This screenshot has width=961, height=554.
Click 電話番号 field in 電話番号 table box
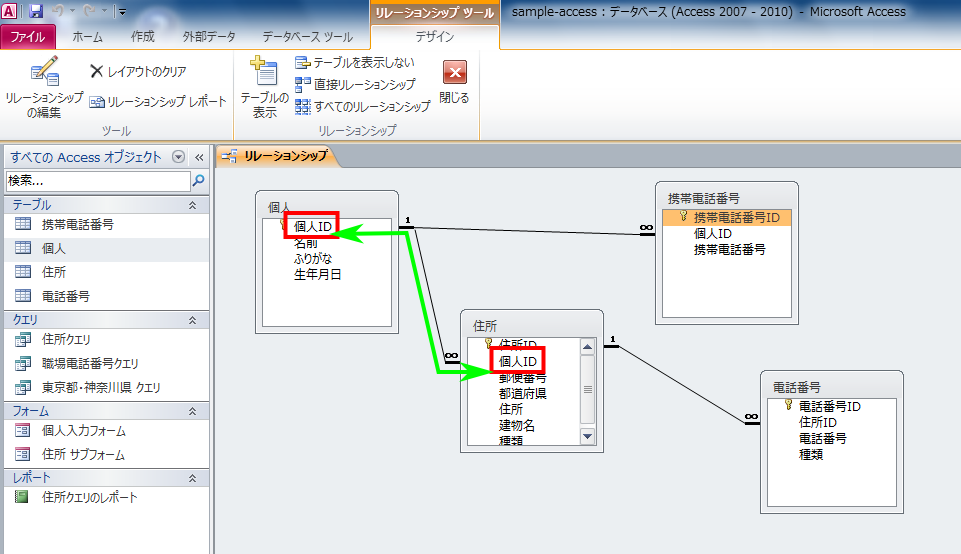pyautogui.click(x=822, y=438)
